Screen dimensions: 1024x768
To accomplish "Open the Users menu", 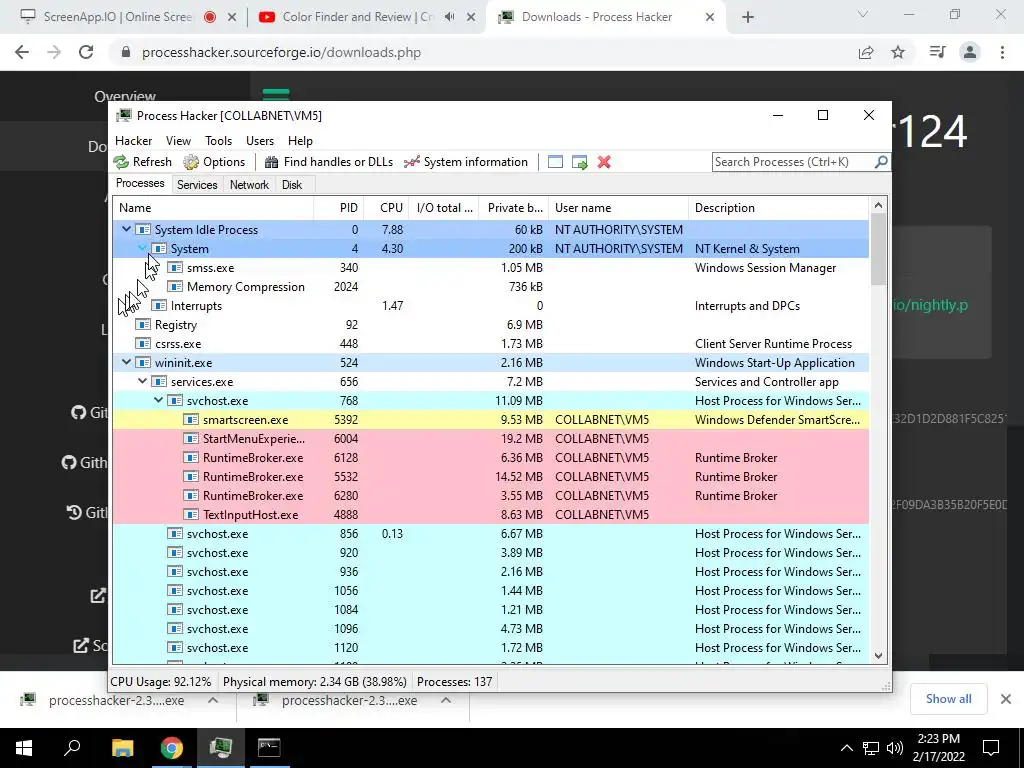I will coord(260,141).
